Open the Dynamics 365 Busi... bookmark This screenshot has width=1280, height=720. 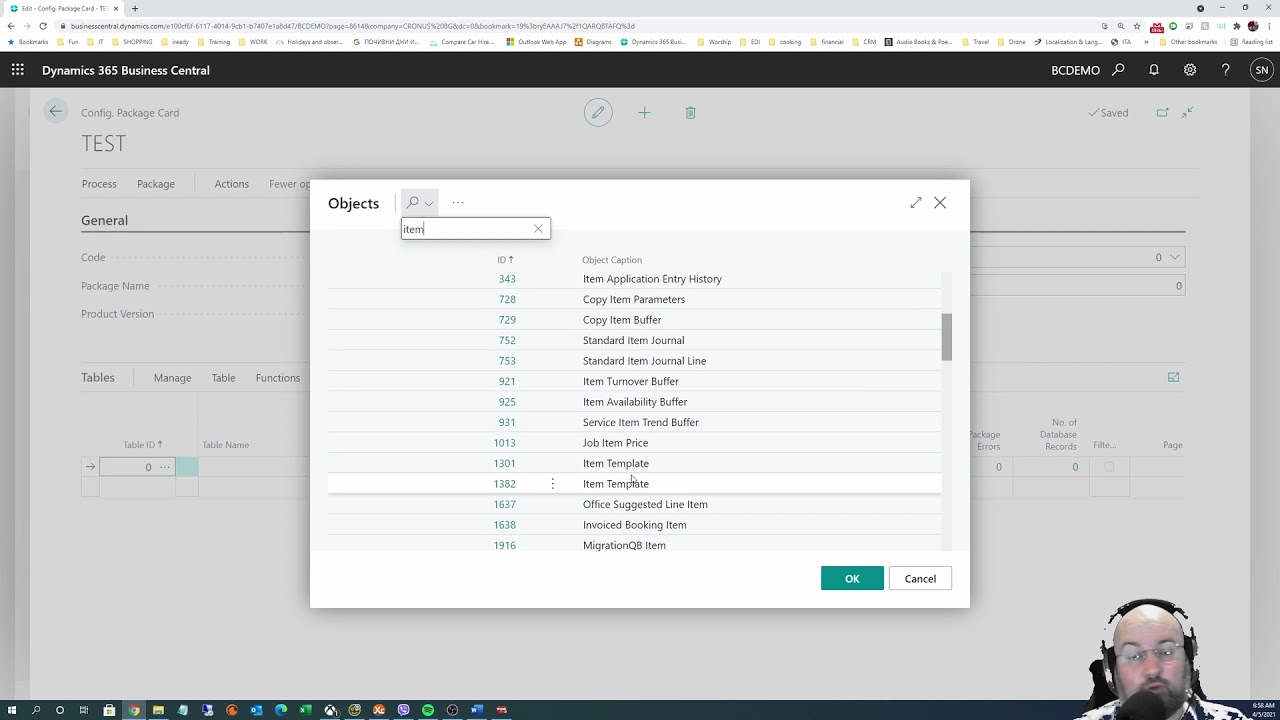tap(653, 42)
